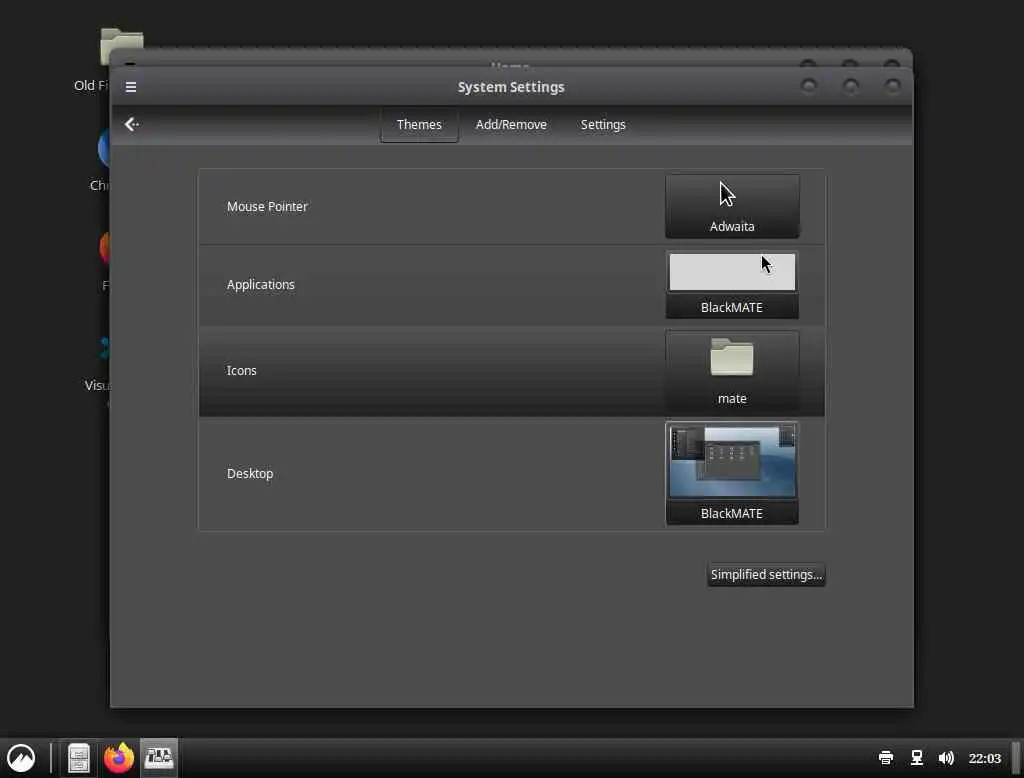This screenshot has width=1024, height=778.
Task: Open the volume control tray icon
Action: [946, 758]
